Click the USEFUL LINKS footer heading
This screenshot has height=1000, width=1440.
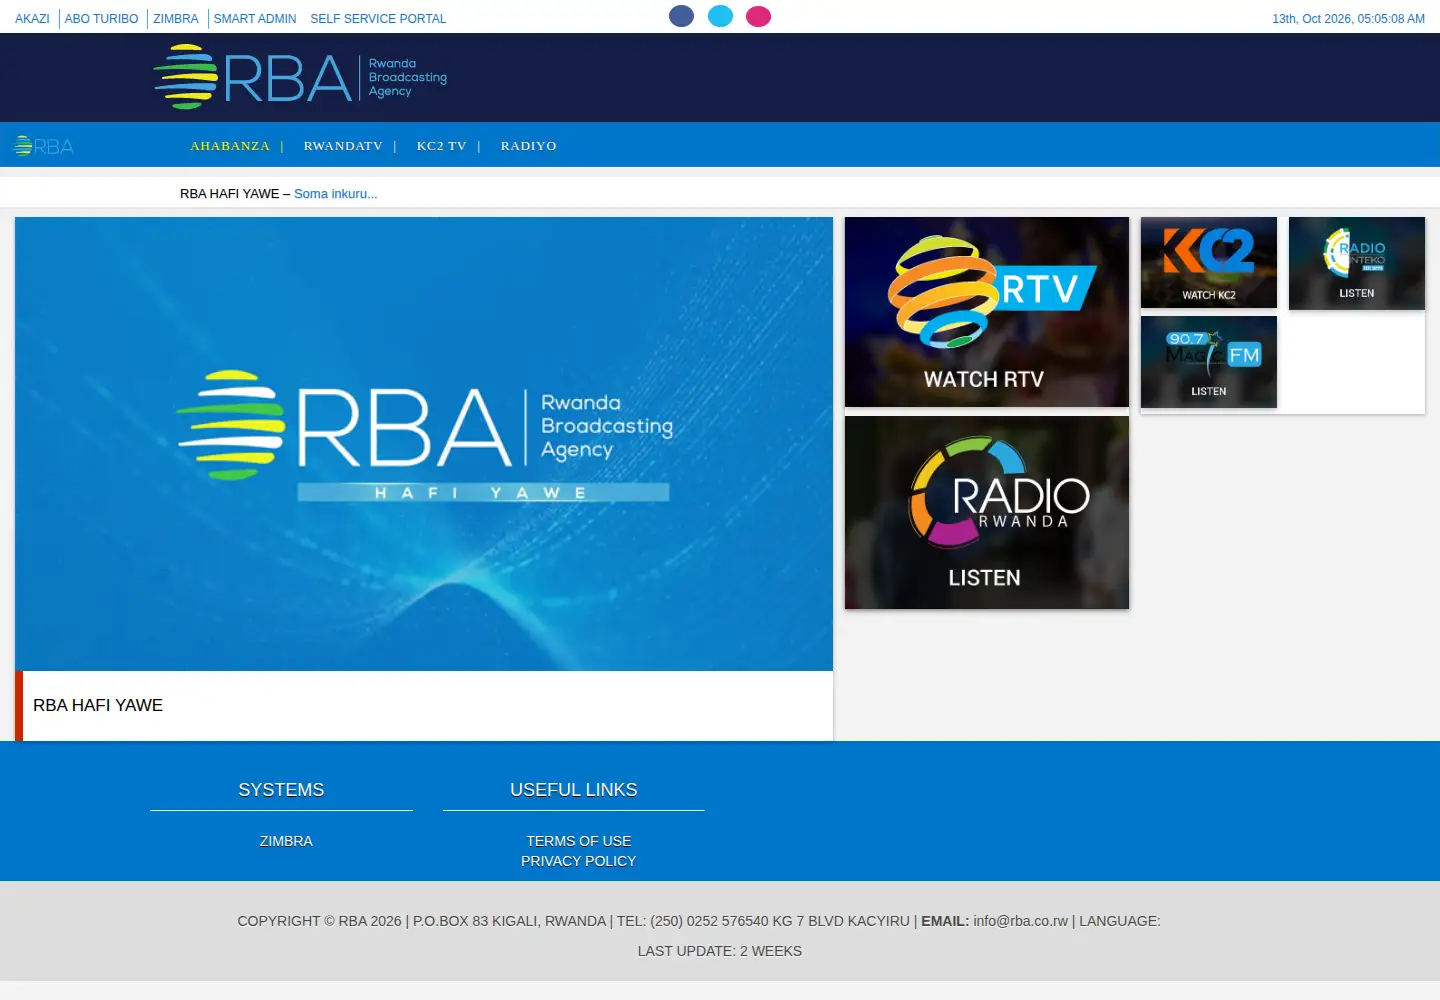[x=574, y=790]
